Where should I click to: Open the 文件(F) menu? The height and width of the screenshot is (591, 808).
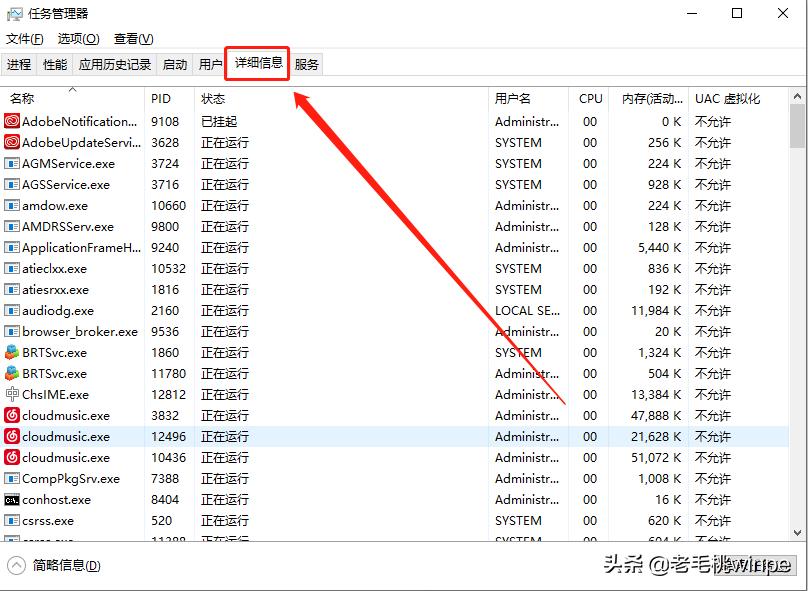point(23,38)
